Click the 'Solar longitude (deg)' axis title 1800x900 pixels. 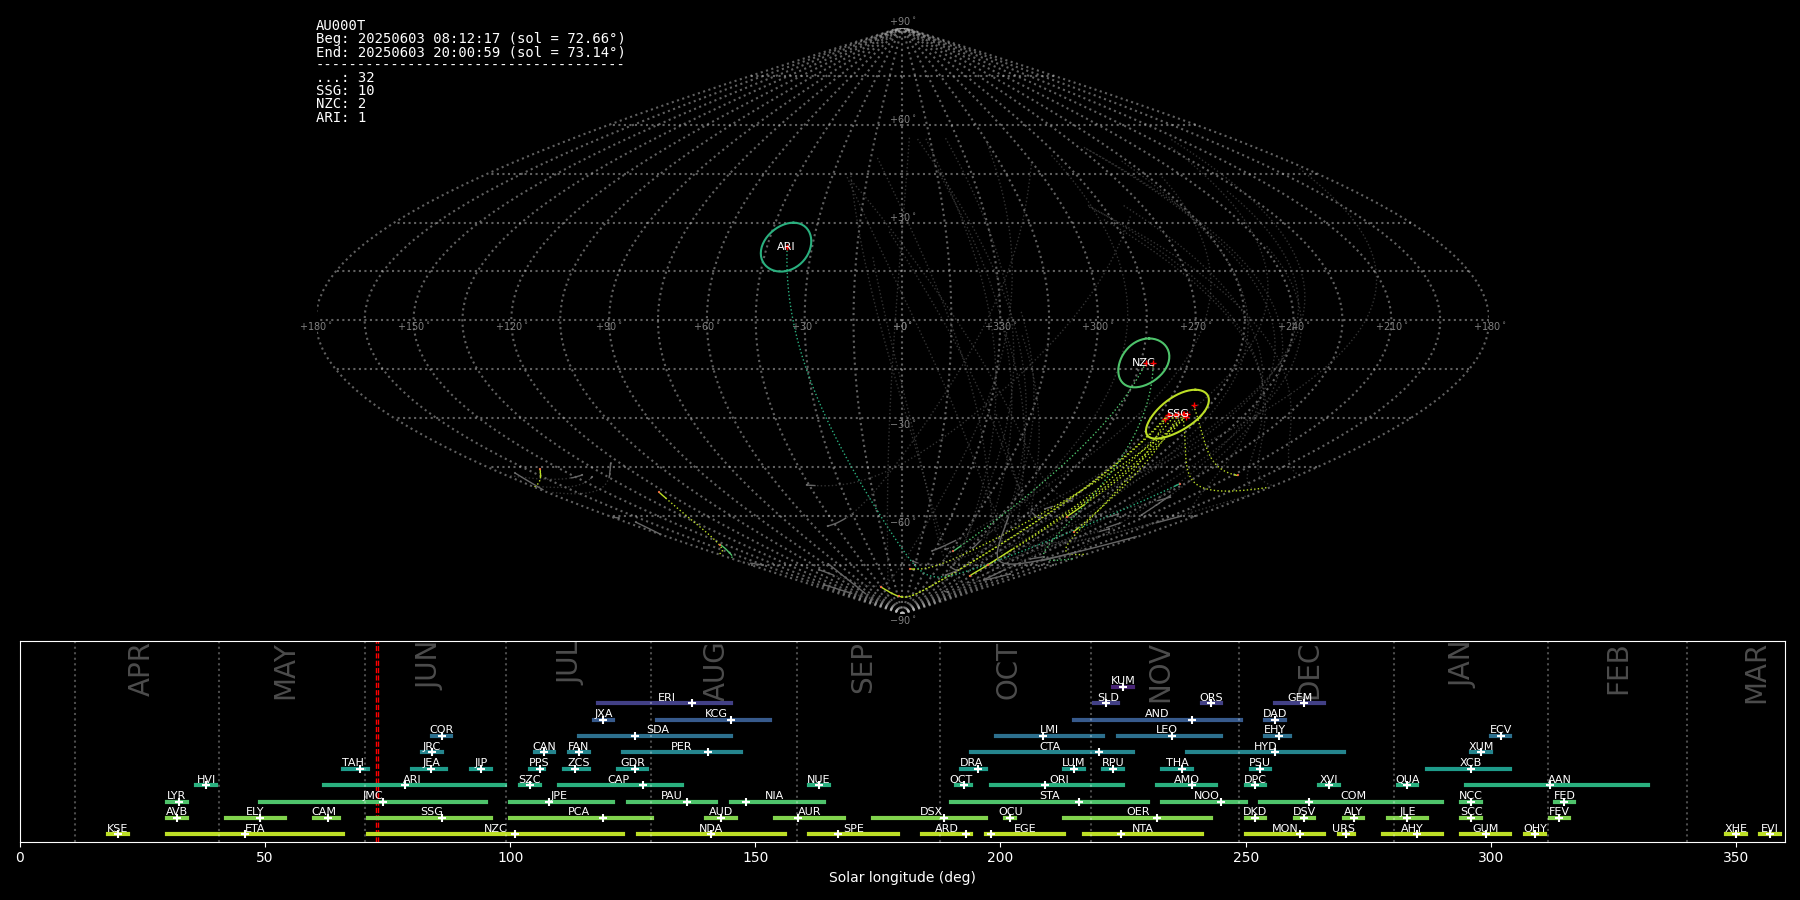click(x=902, y=878)
